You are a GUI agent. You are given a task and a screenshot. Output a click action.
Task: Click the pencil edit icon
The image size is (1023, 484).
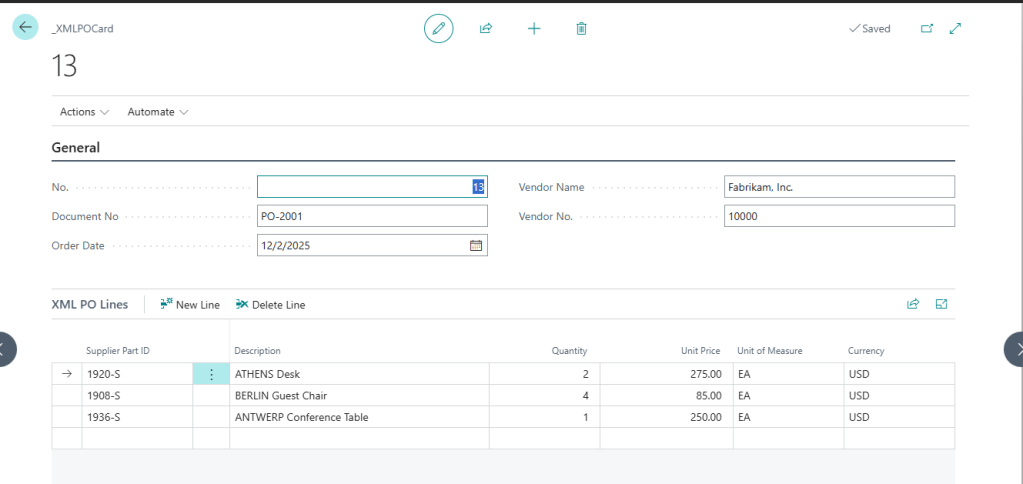coord(438,29)
